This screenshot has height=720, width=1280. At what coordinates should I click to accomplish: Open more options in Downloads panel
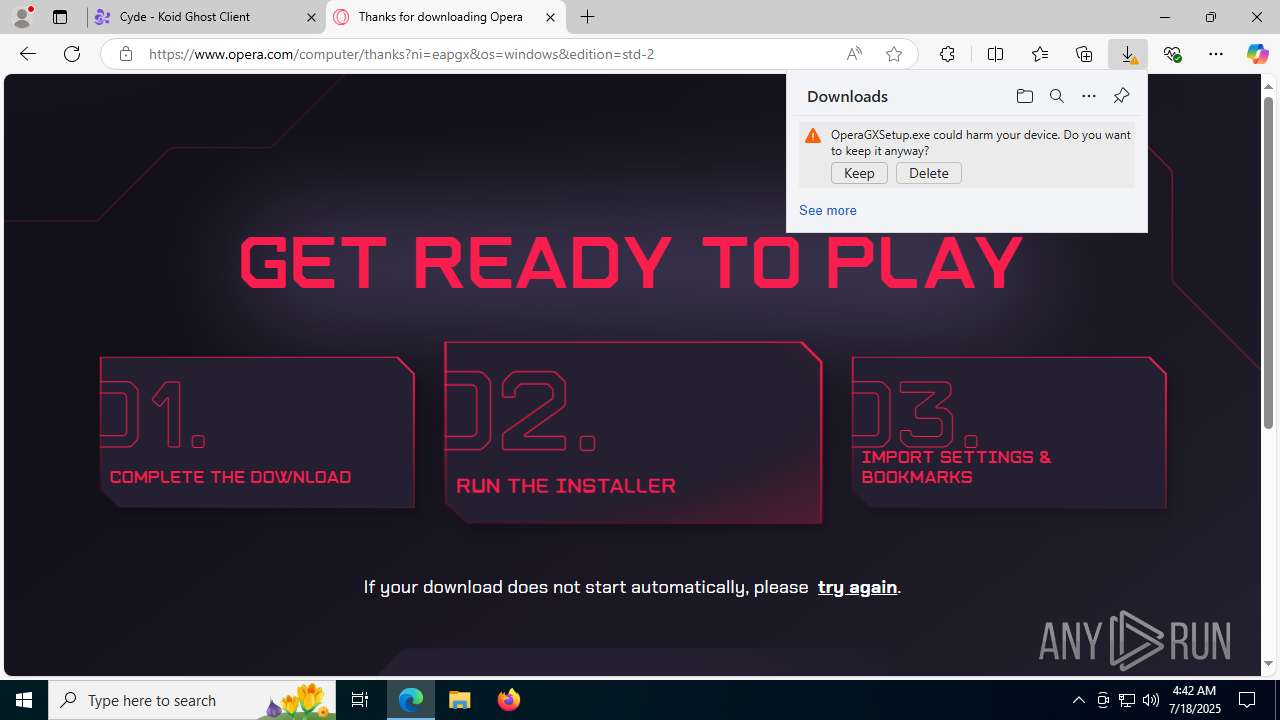pyautogui.click(x=1089, y=96)
